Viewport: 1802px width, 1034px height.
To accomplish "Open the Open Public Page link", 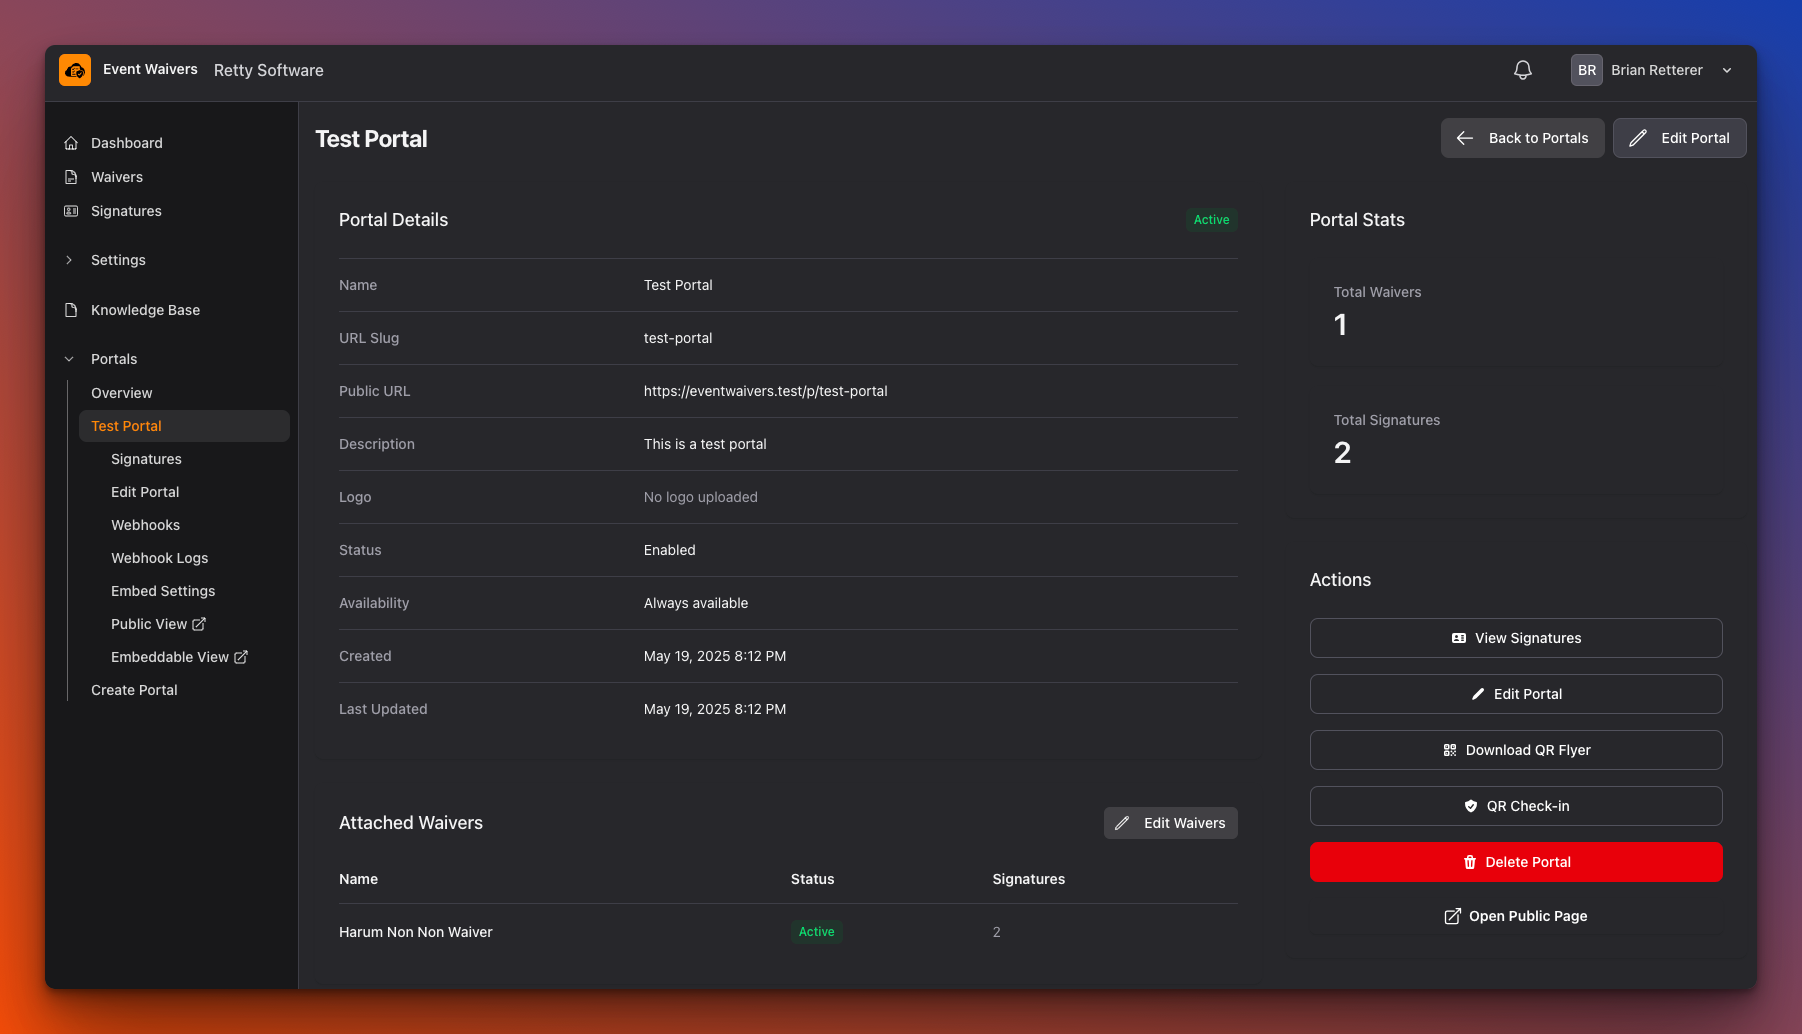I will point(1515,916).
